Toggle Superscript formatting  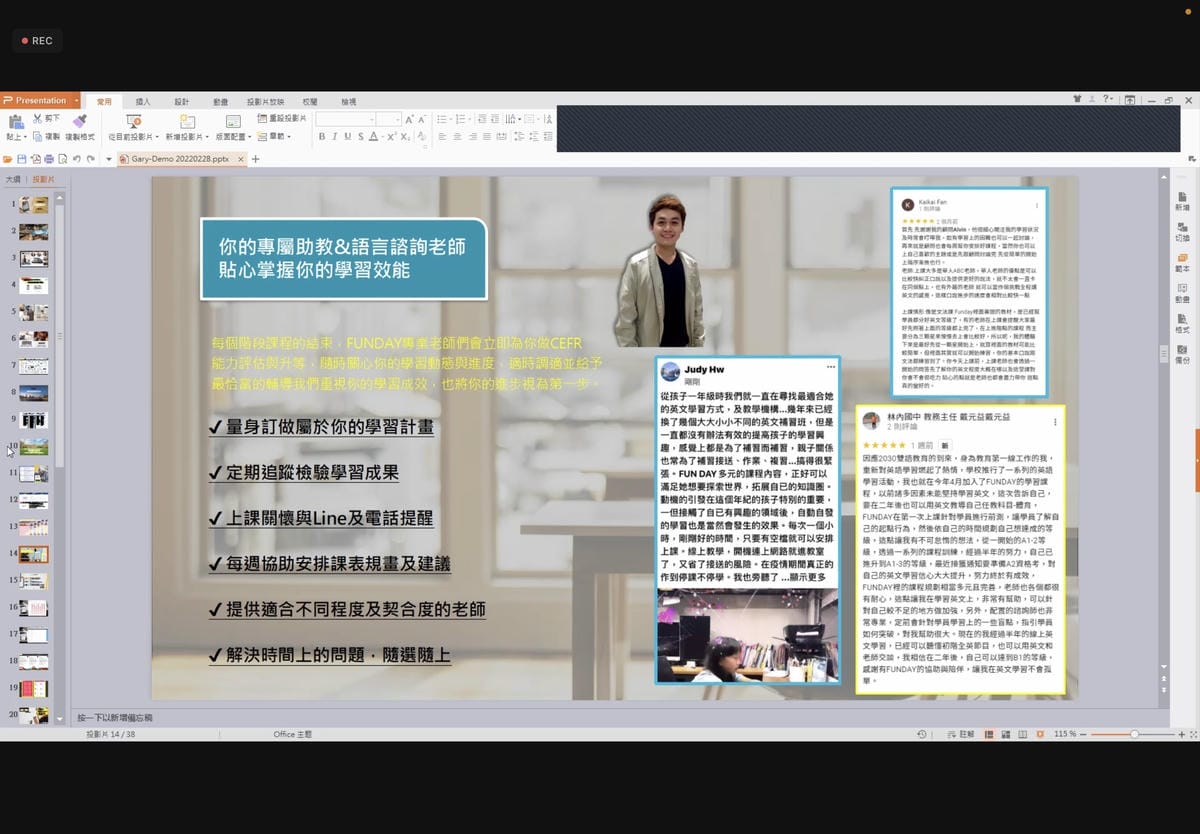coord(390,136)
